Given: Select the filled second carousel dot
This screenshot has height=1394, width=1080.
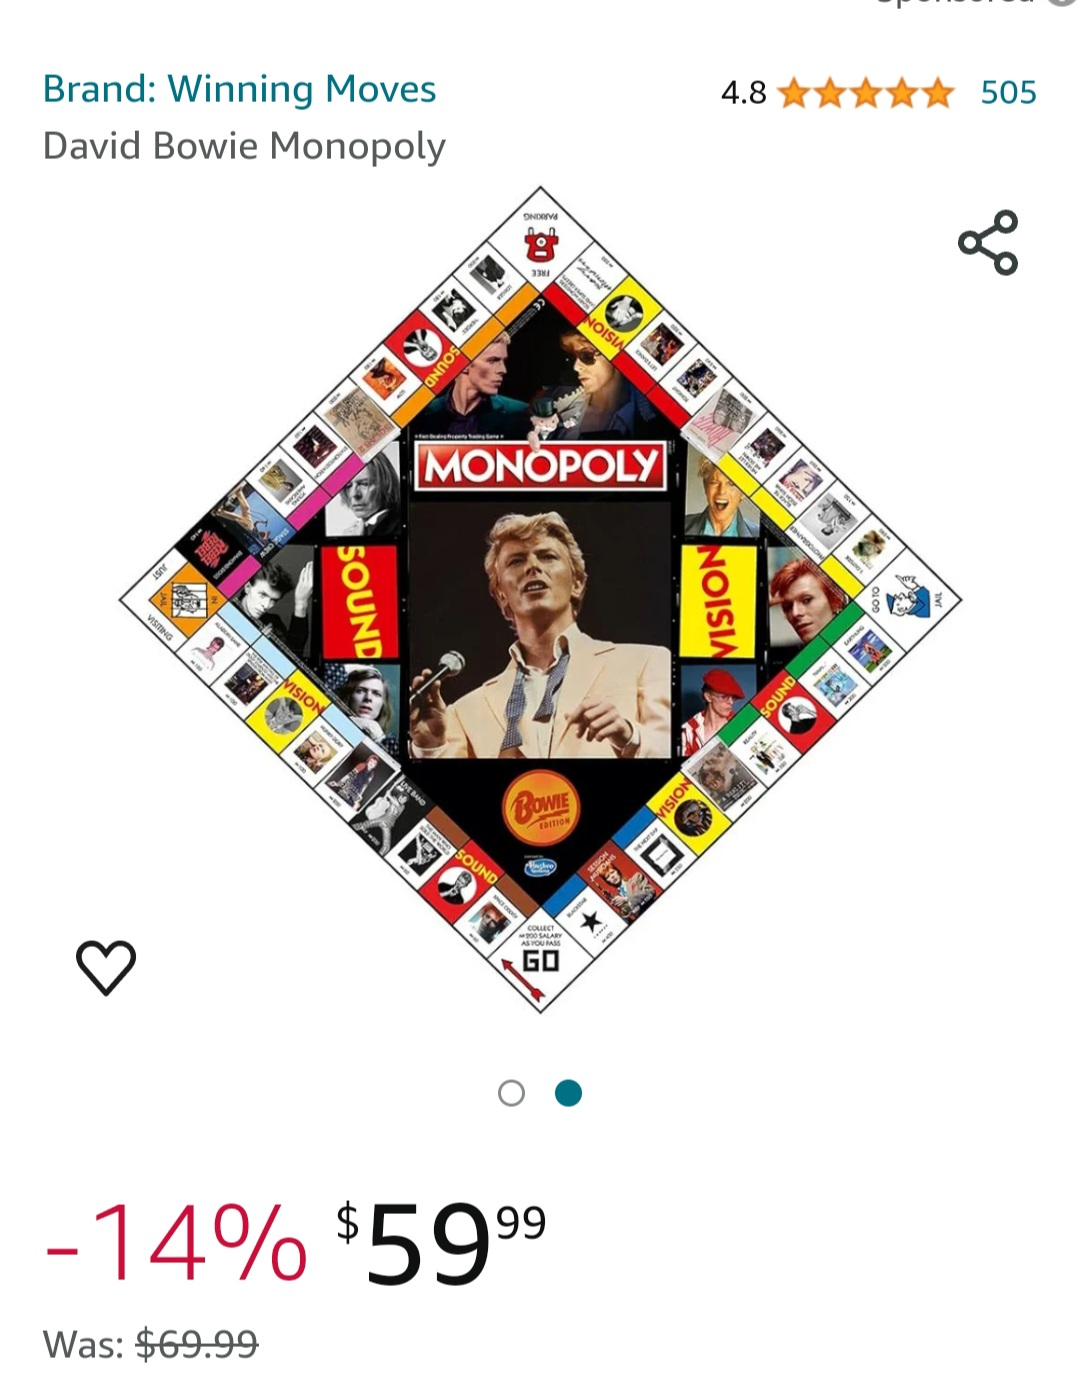Looking at the screenshot, I should tap(568, 1093).
